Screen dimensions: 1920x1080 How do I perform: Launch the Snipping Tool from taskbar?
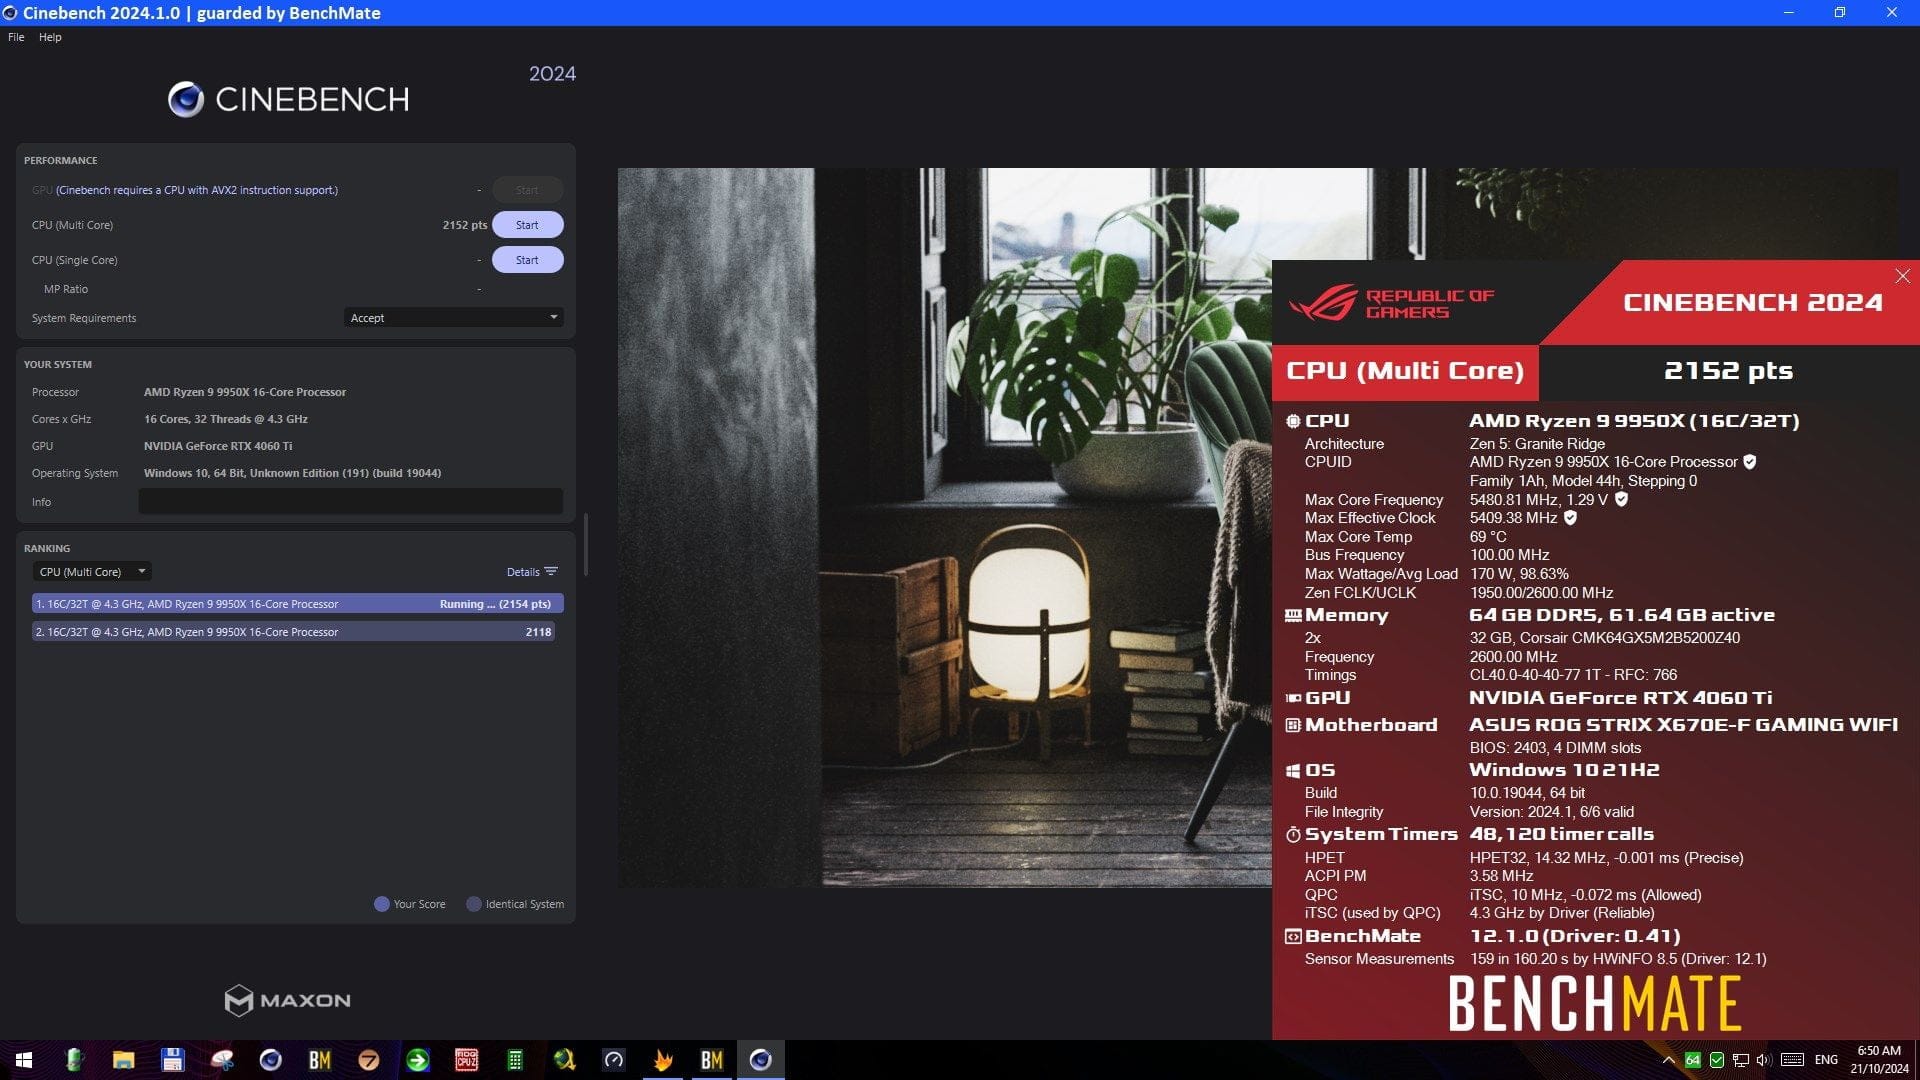click(x=221, y=1060)
